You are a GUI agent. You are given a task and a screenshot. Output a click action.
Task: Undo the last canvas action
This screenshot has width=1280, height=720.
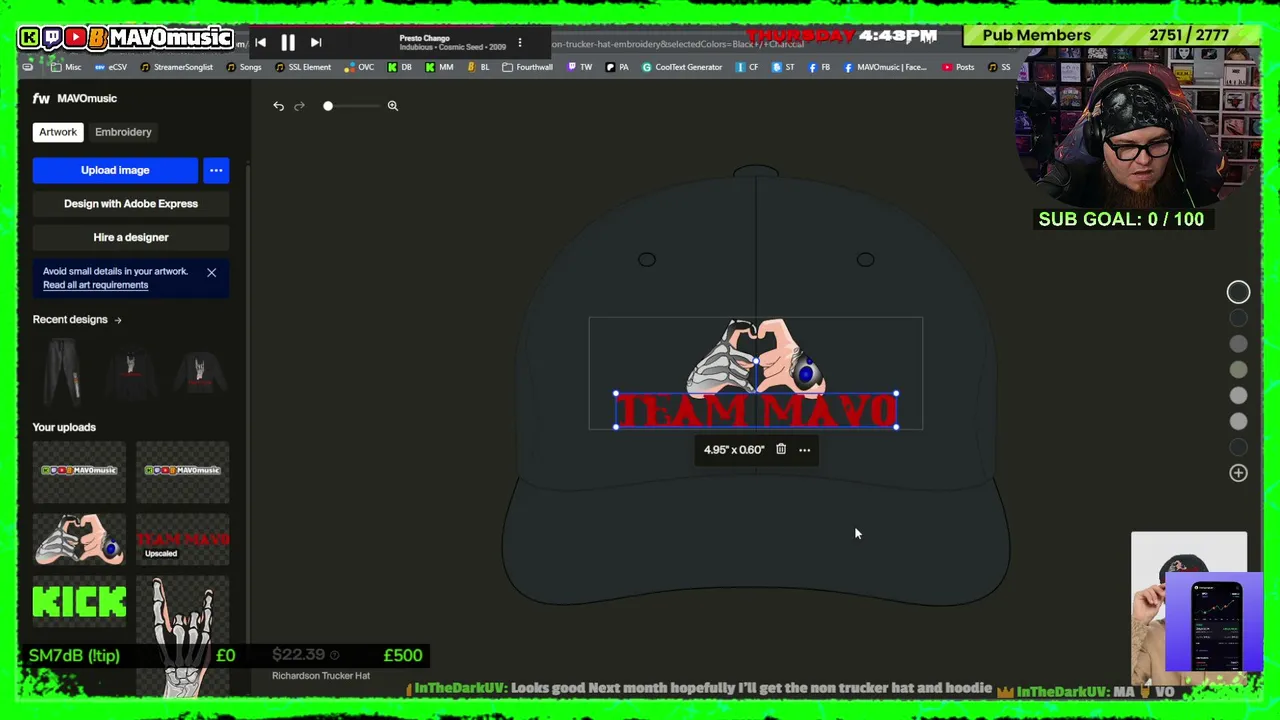(x=278, y=106)
